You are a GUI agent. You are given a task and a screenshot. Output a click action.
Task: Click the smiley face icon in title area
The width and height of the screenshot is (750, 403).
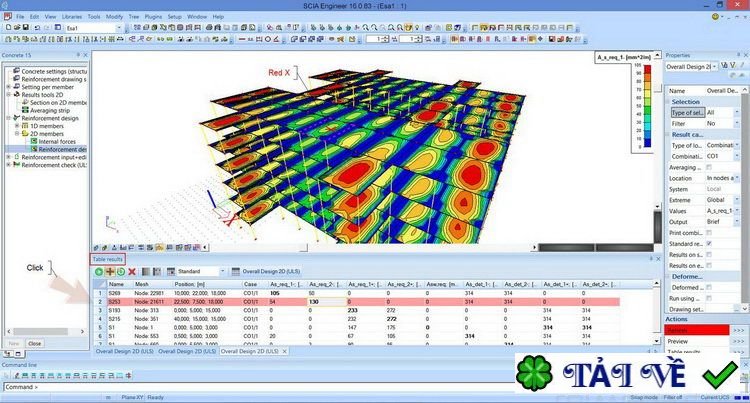[x=716, y=17]
